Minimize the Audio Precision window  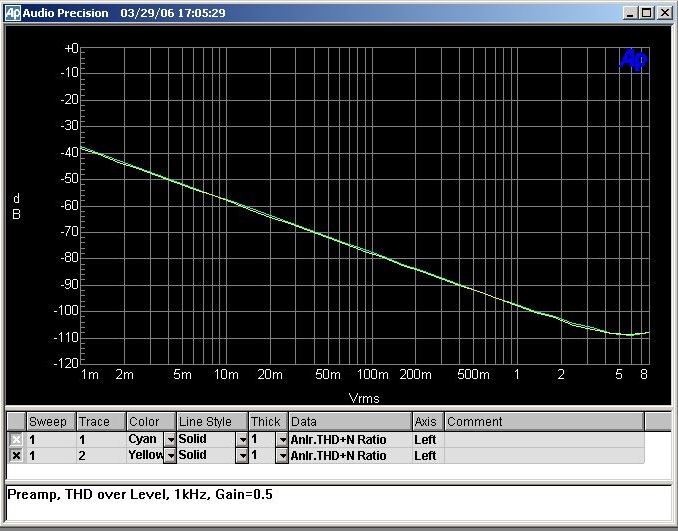point(629,13)
